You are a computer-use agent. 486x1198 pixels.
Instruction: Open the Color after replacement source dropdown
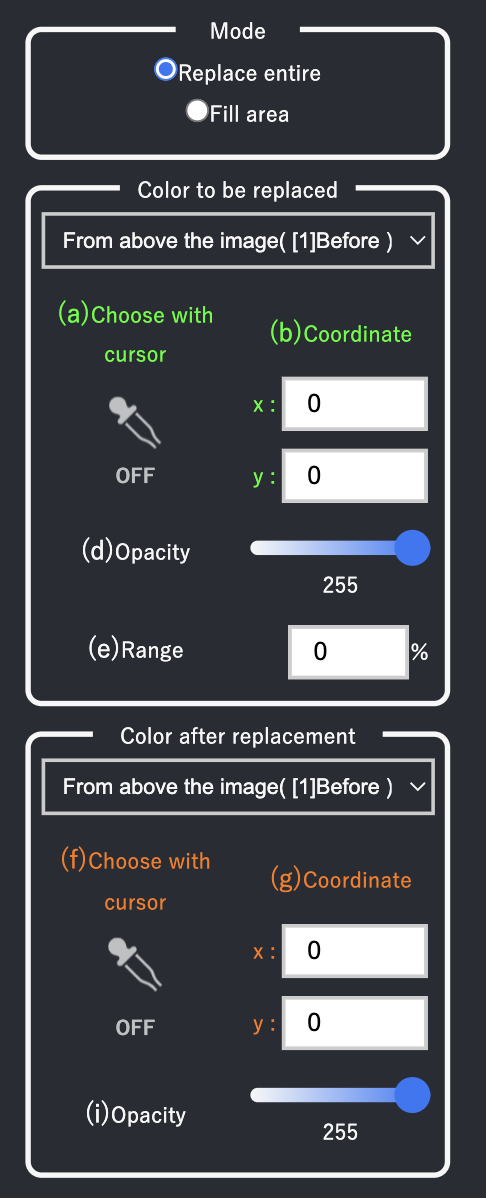(238, 787)
